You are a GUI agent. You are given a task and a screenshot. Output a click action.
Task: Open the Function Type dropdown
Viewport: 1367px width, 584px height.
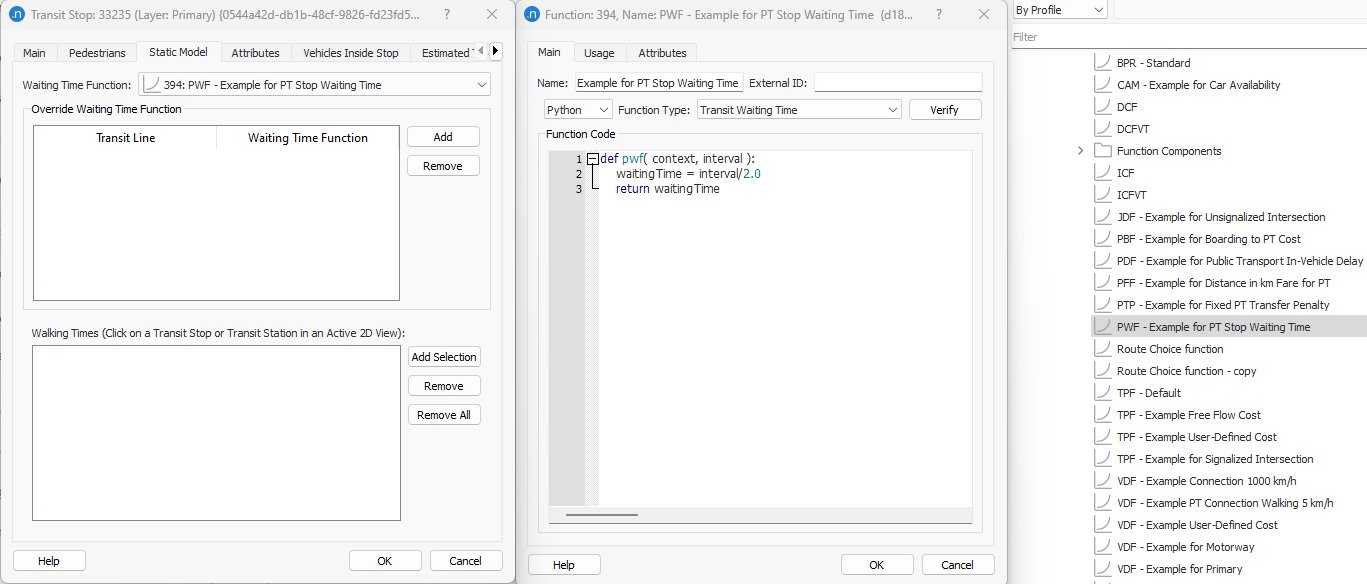799,110
